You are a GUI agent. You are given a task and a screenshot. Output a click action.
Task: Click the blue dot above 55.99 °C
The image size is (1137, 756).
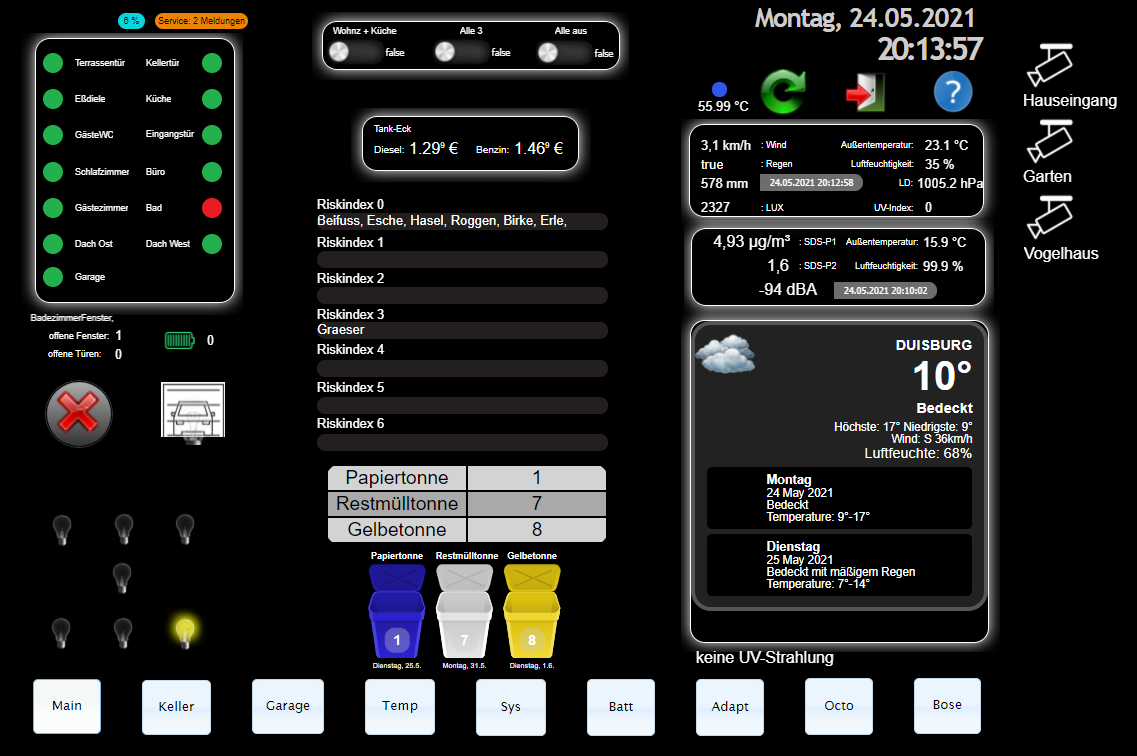tap(719, 89)
